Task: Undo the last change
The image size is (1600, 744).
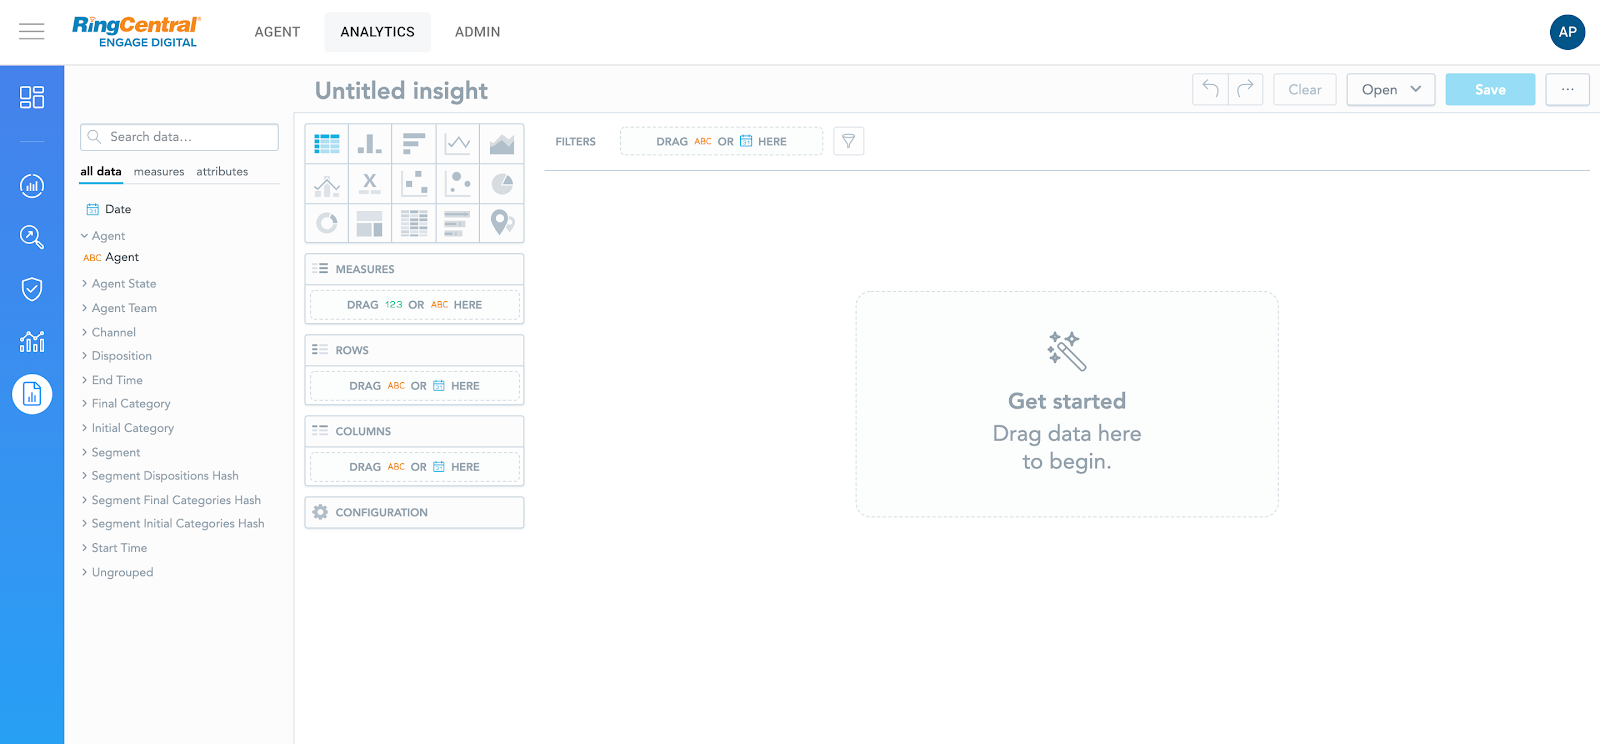Action: tap(1210, 89)
